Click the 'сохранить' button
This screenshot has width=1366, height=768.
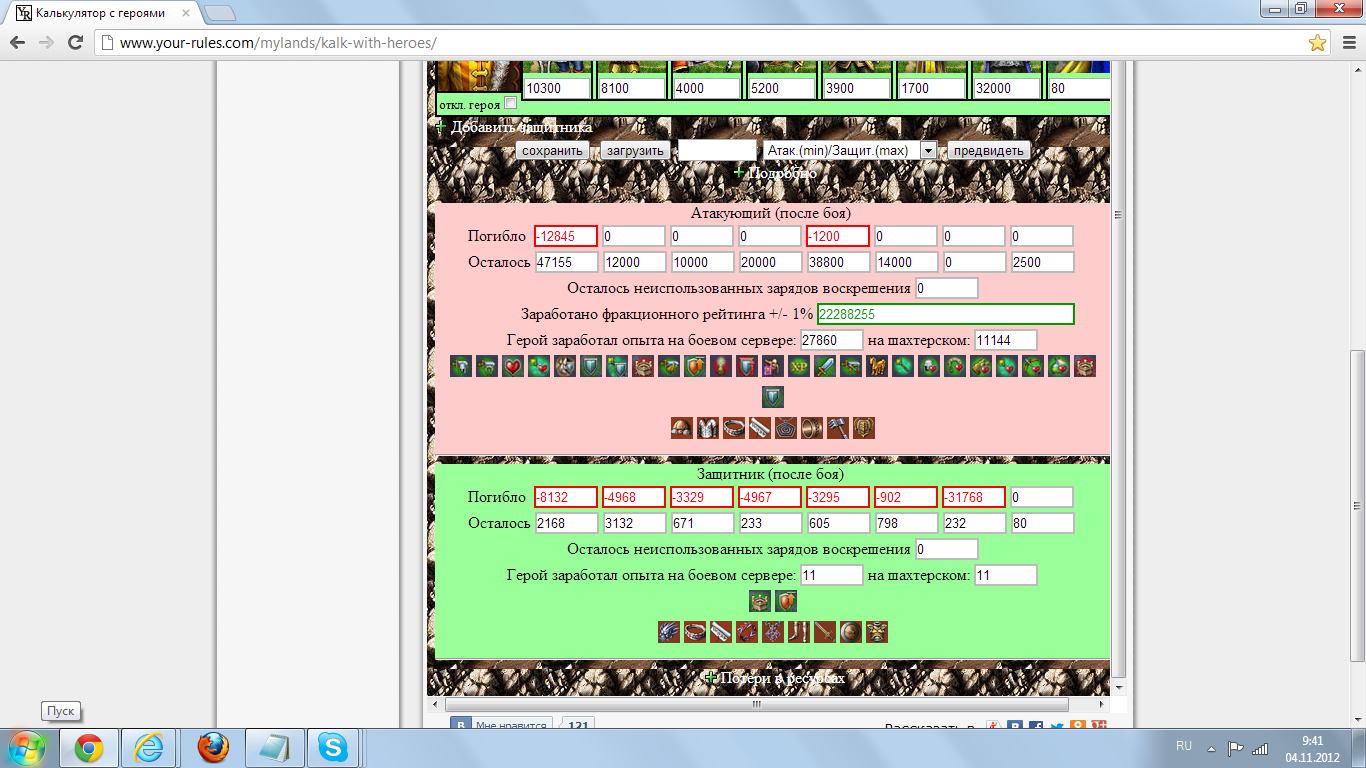[552, 151]
